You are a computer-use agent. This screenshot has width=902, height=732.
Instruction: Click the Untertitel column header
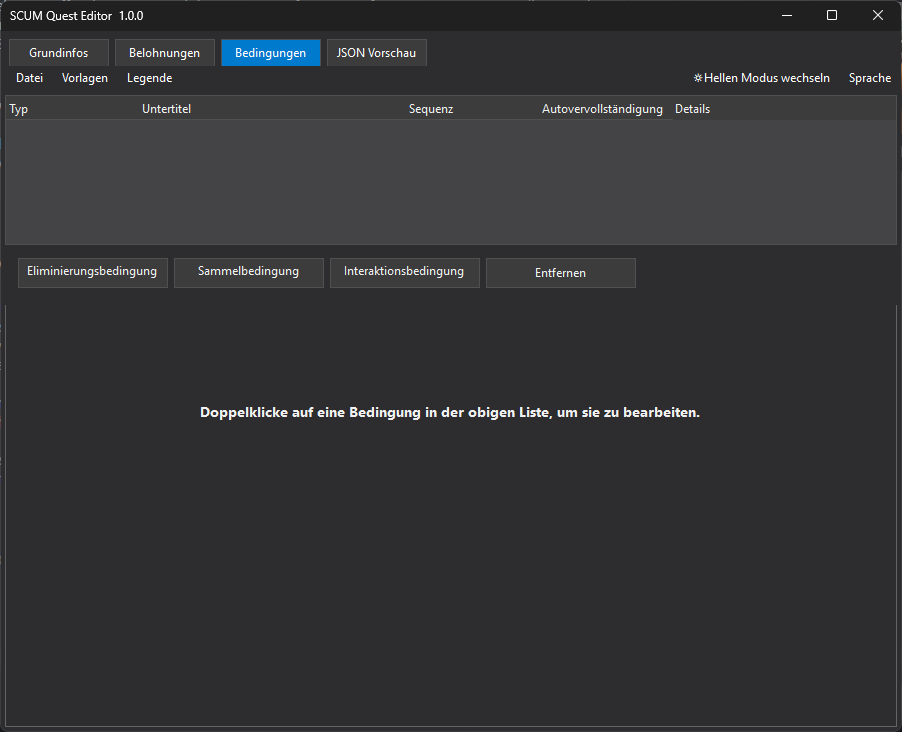[166, 109]
